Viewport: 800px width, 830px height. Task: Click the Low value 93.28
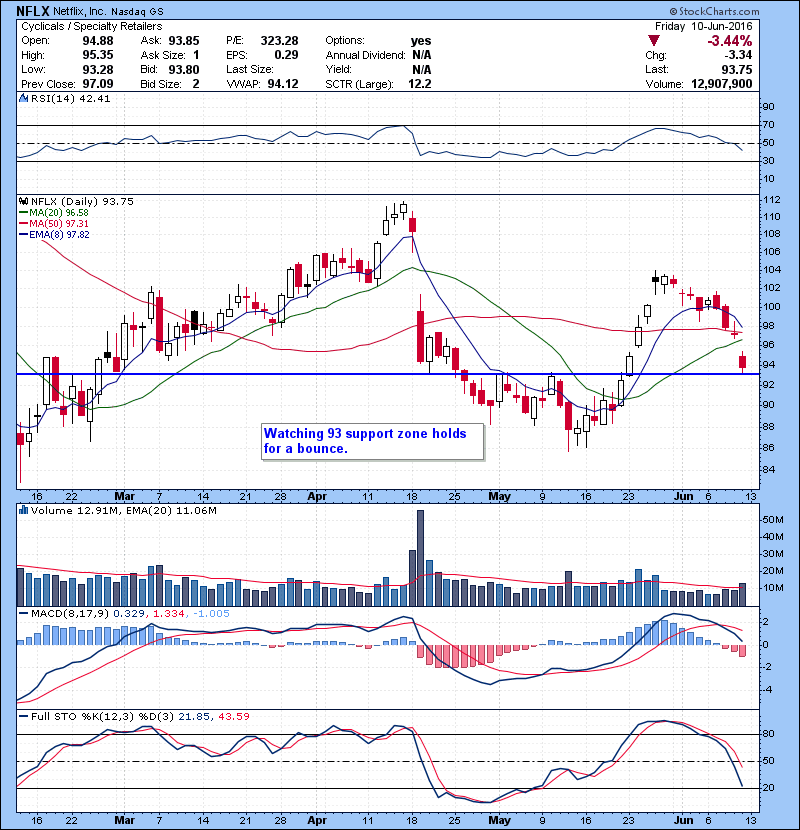click(x=98, y=69)
